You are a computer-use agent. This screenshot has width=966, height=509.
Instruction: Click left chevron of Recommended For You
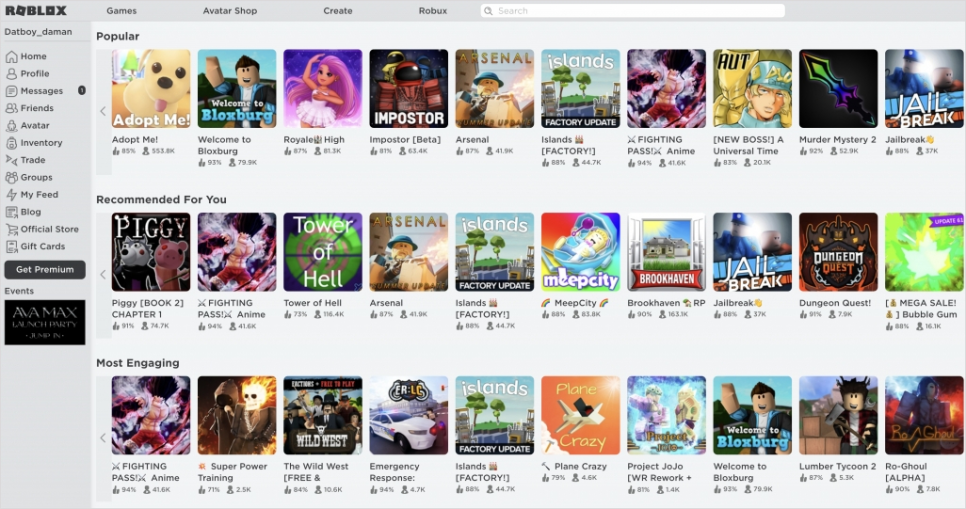coord(103,274)
